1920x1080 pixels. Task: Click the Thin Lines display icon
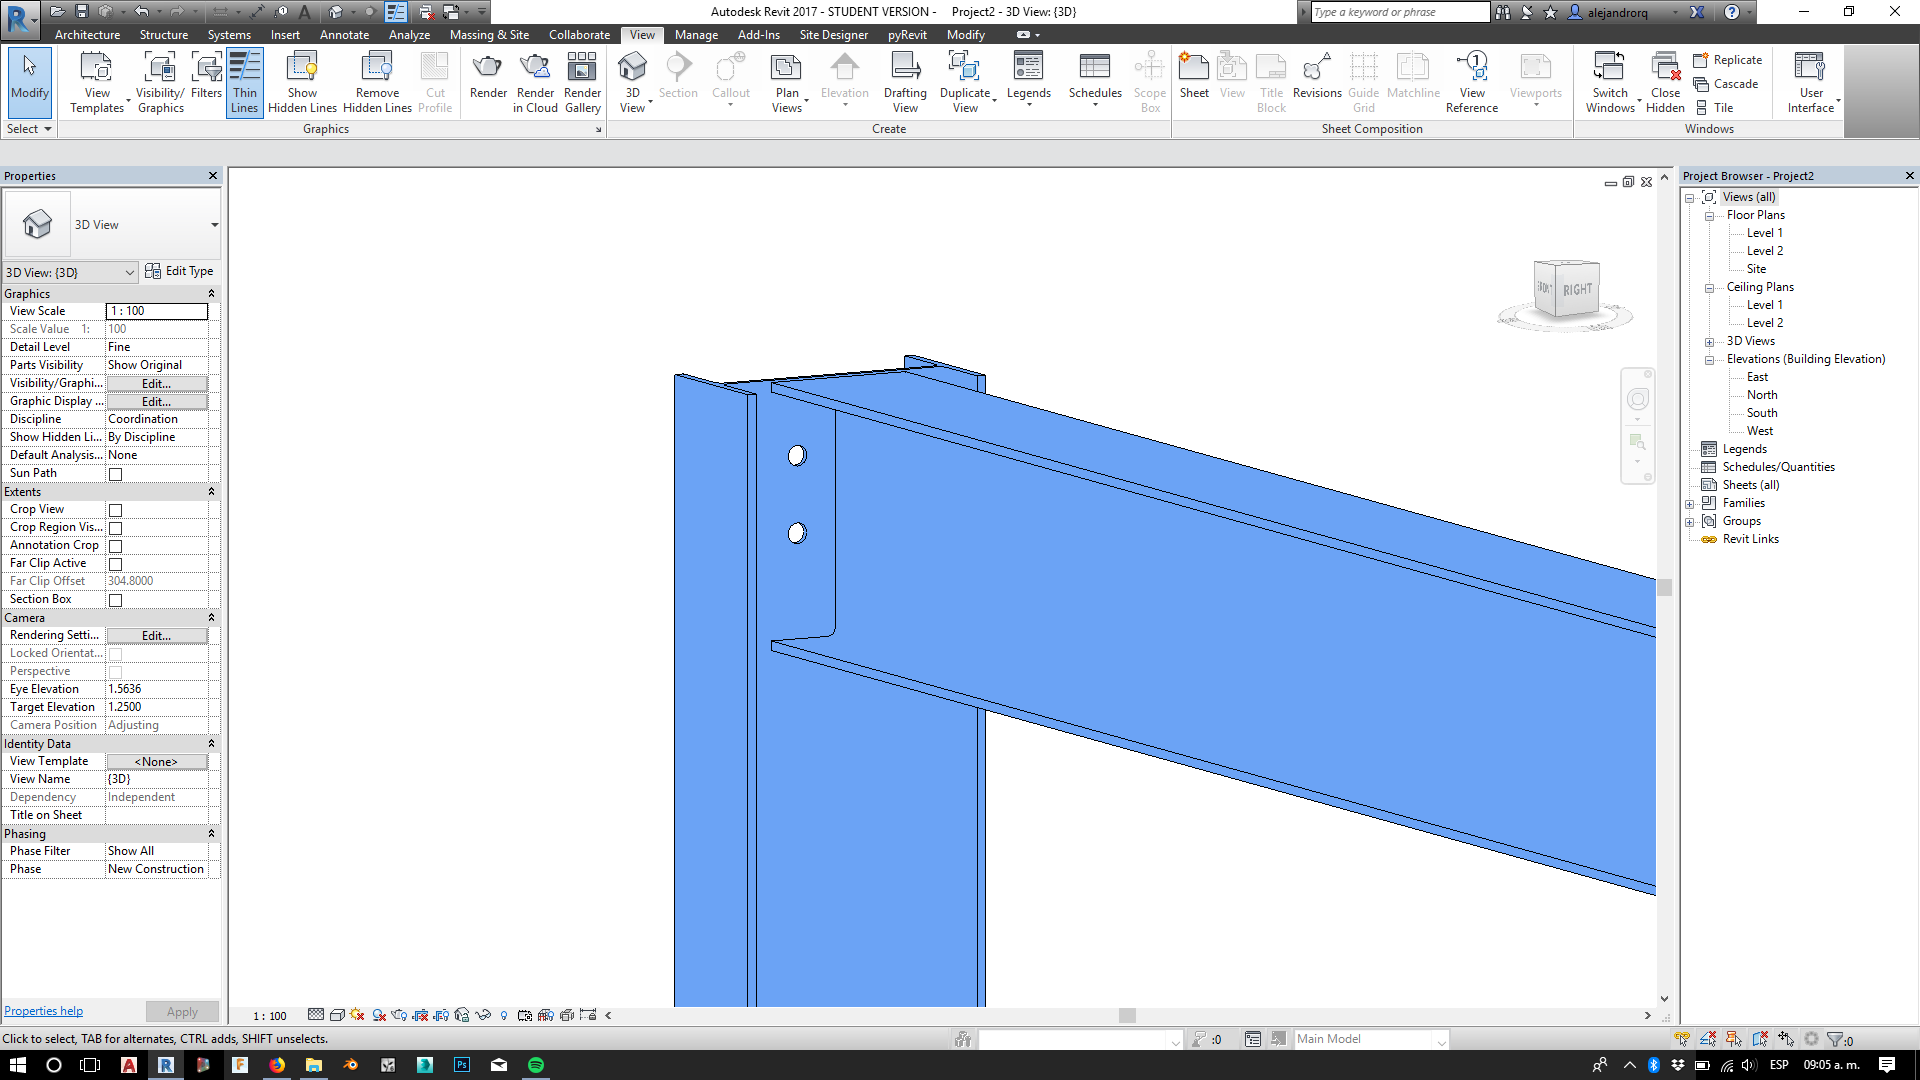click(244, 82)
